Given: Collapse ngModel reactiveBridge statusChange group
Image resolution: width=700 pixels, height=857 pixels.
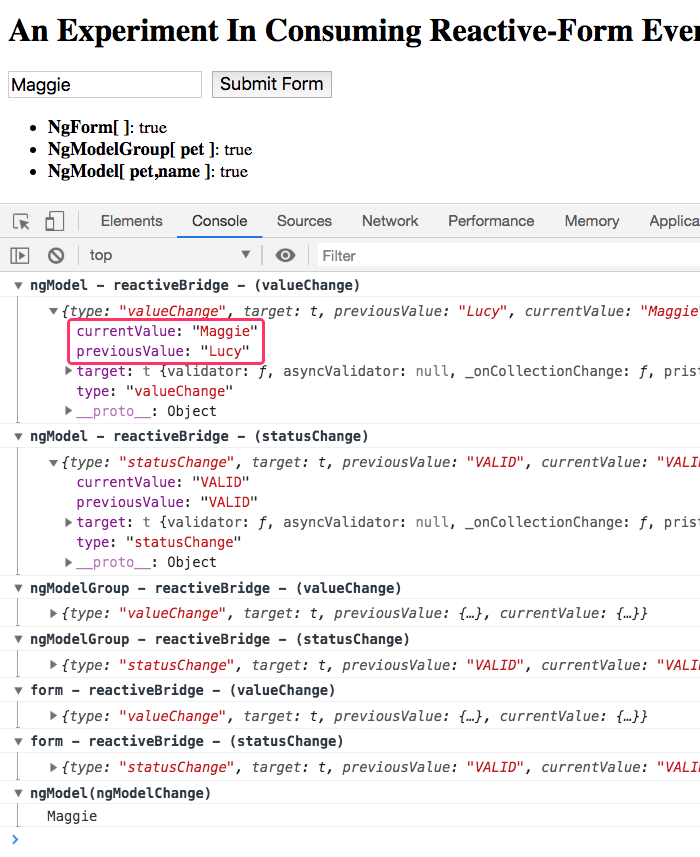Looking at the screenshot, I should [x=18, y=436].
